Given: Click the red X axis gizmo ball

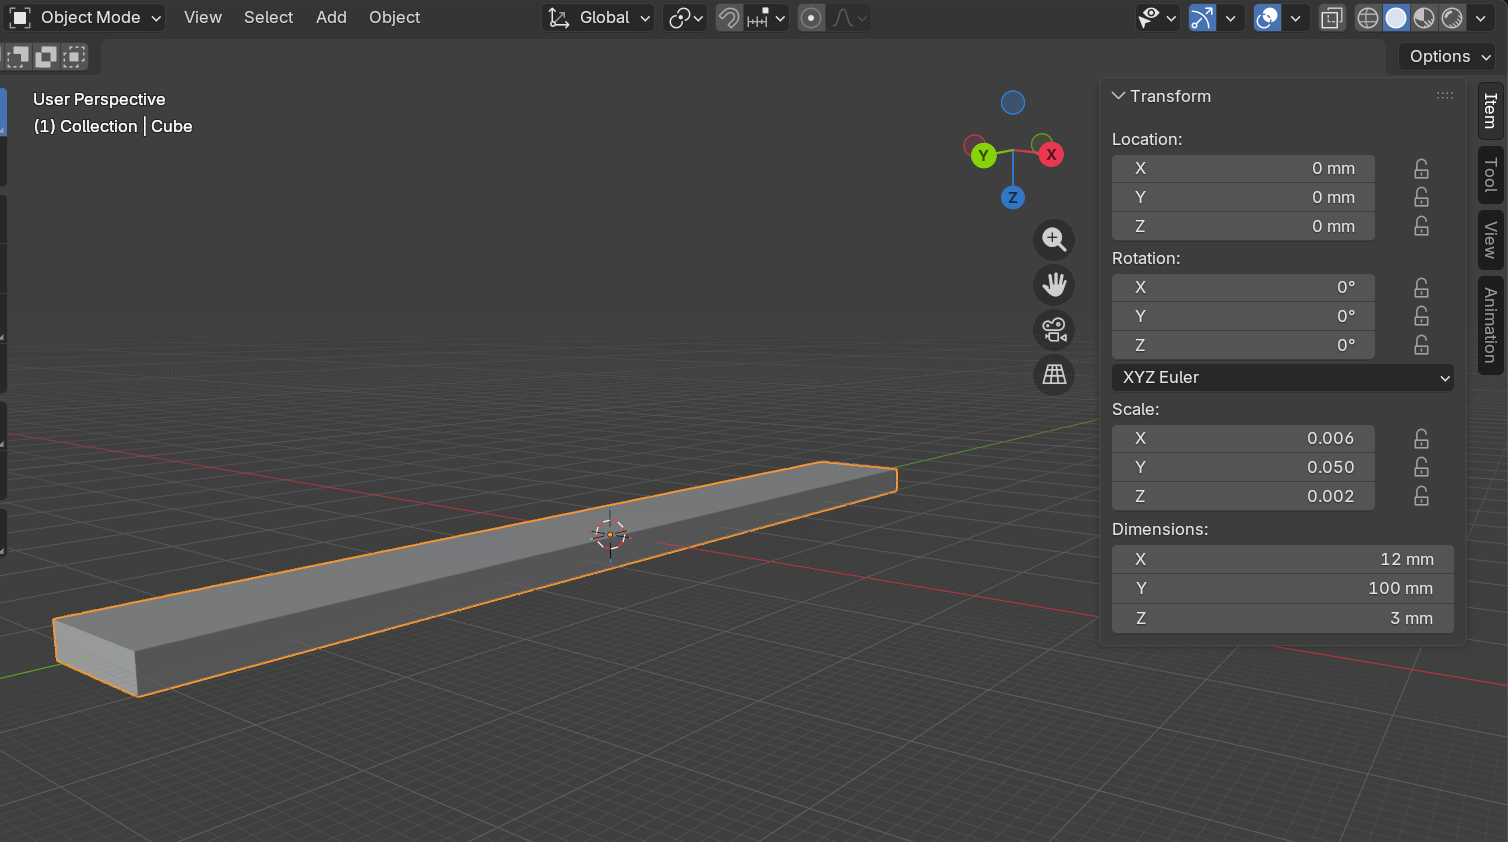Looking at the screenshot, I should [x=1051, y=154].
